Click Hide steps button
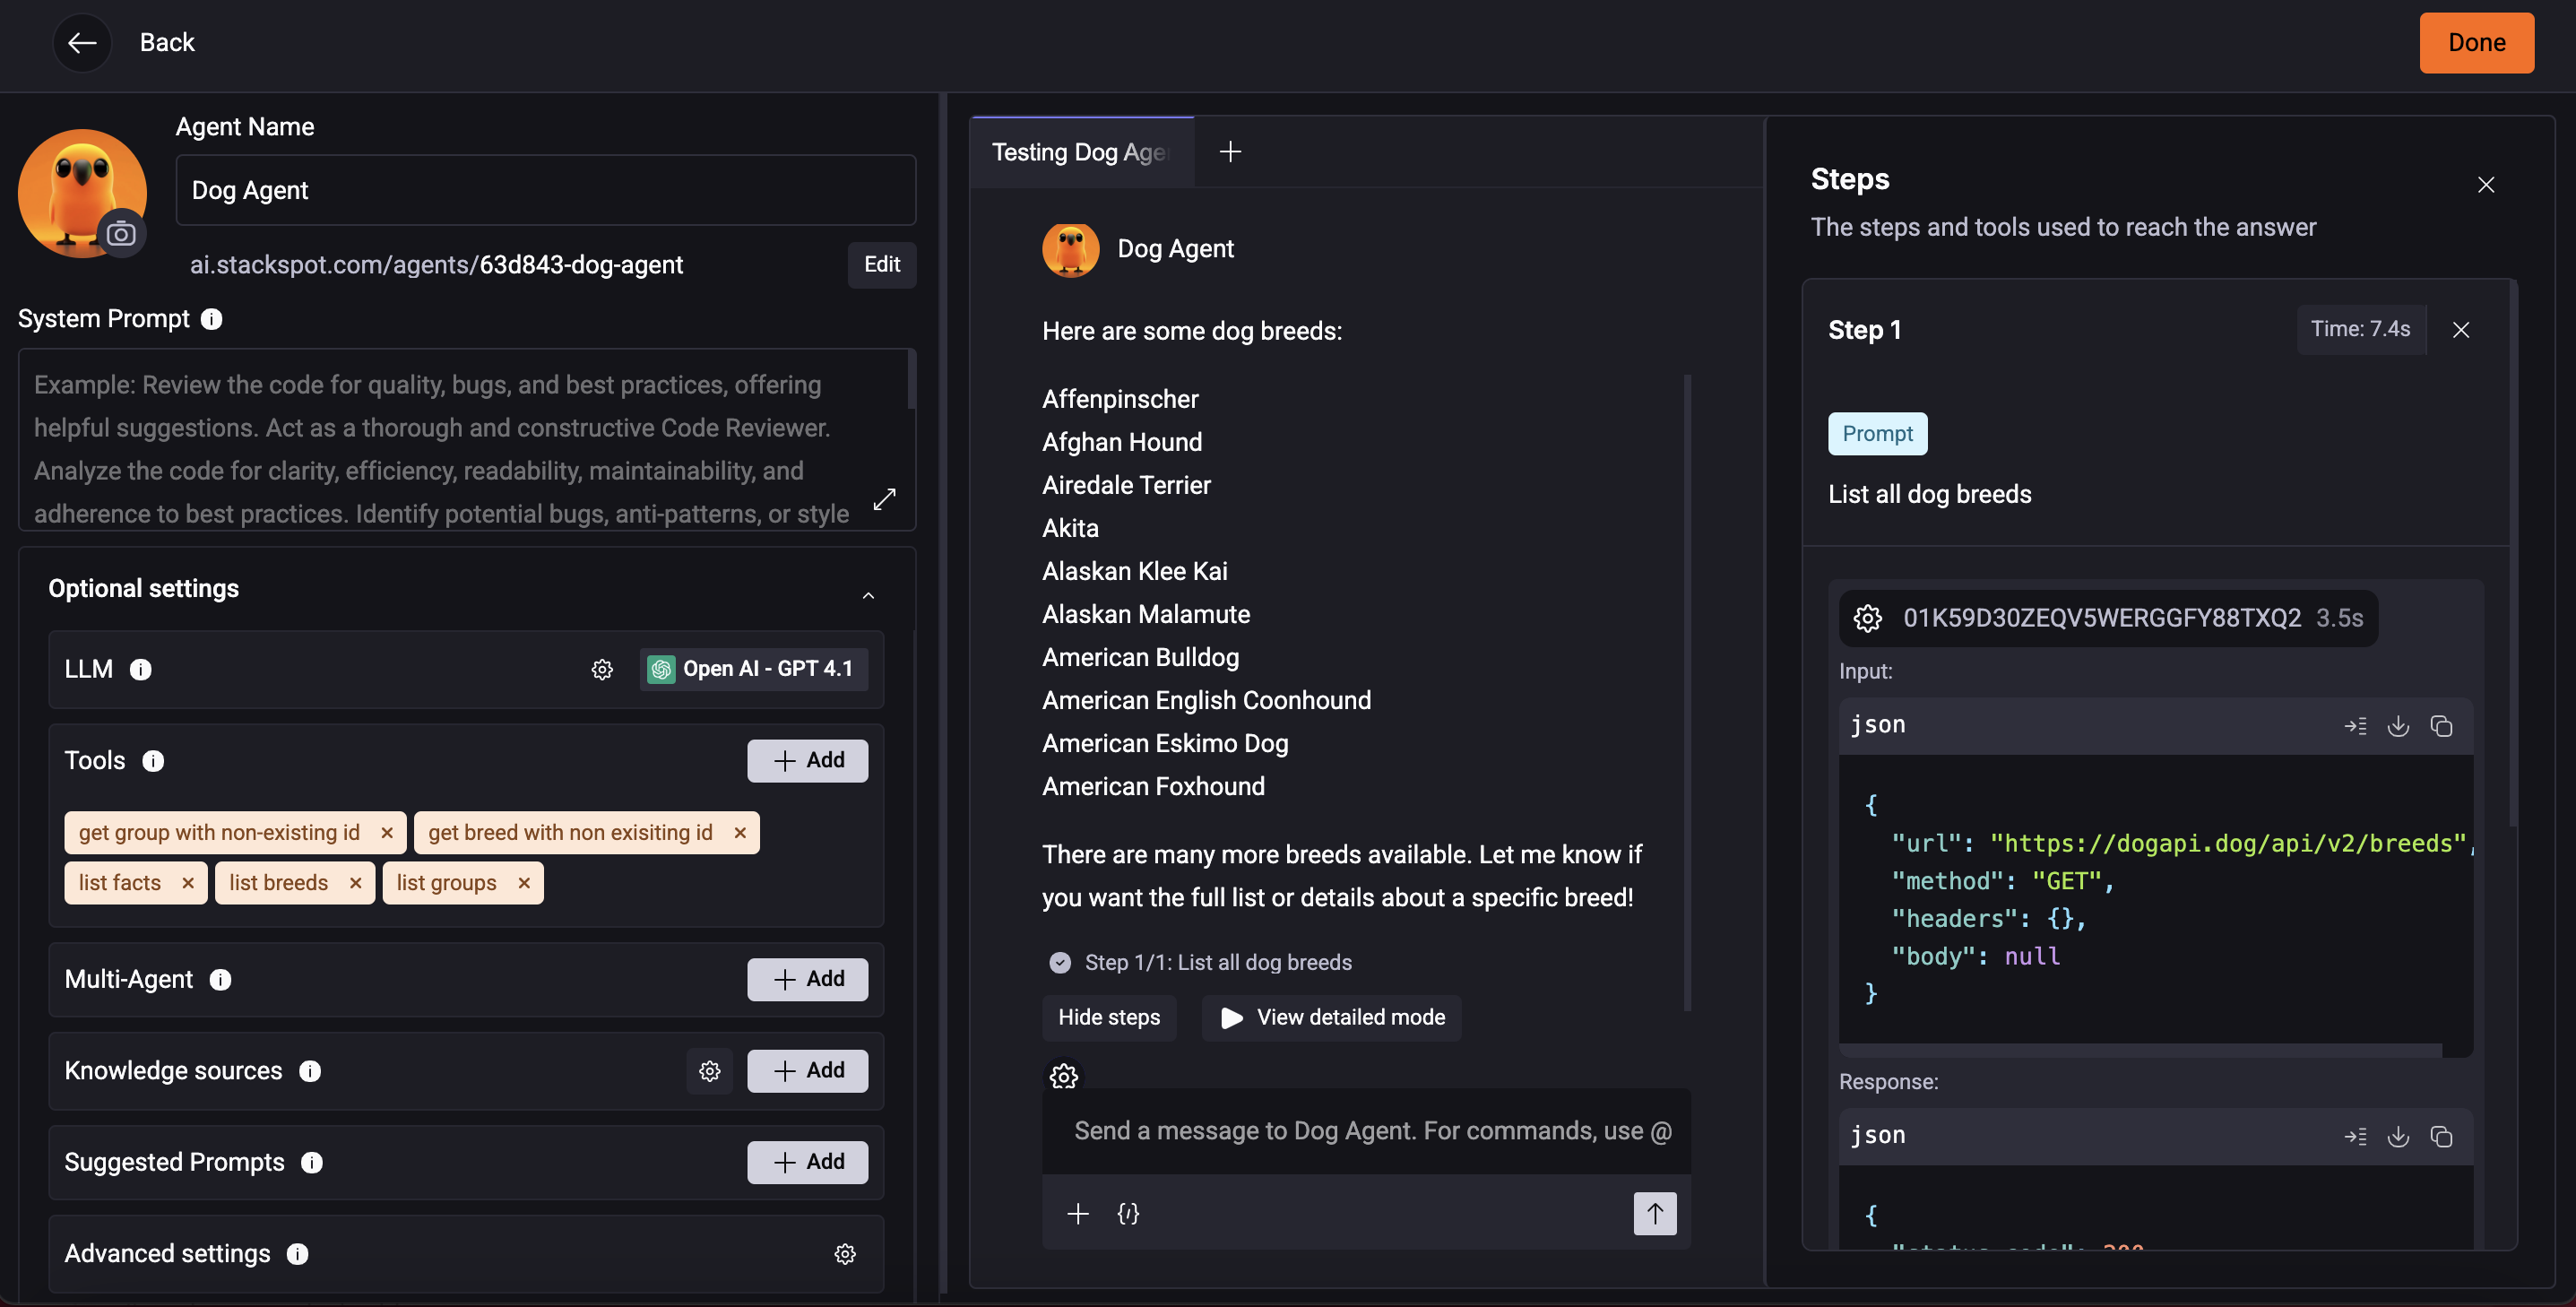2576x1307 pixels. (1108, 1017)
